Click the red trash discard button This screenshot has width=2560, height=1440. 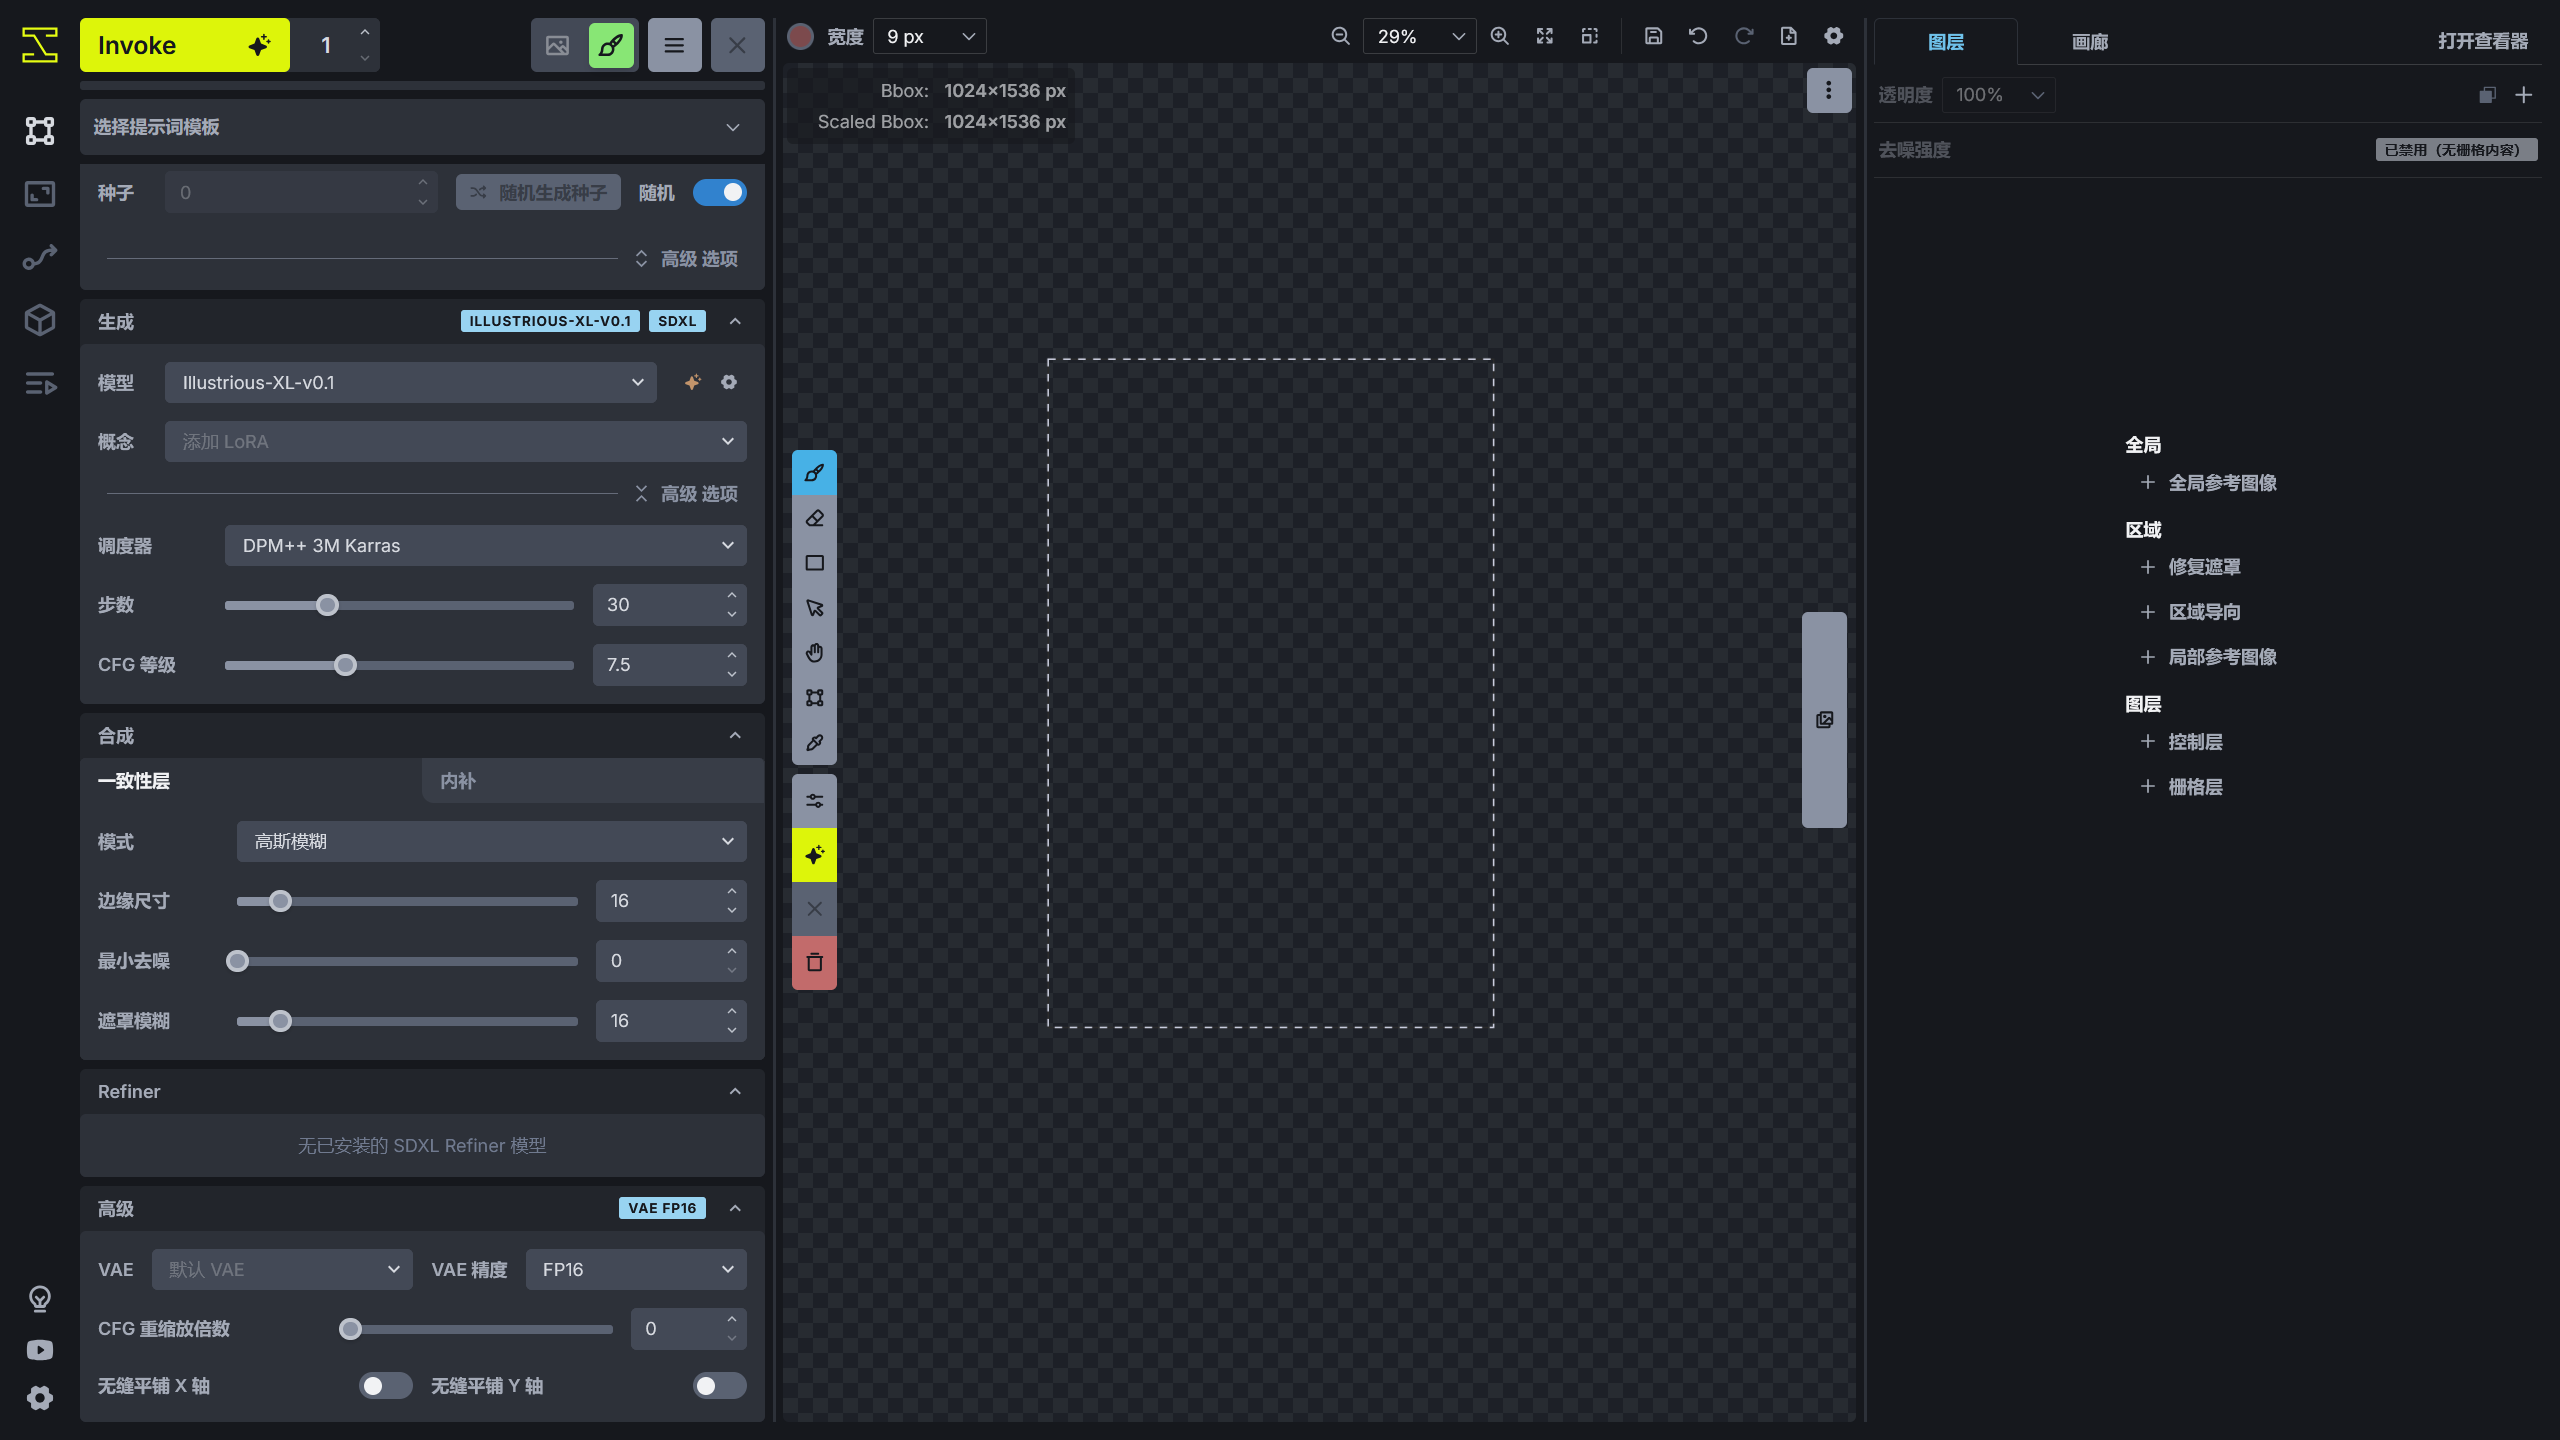click(x=814, y=963)
